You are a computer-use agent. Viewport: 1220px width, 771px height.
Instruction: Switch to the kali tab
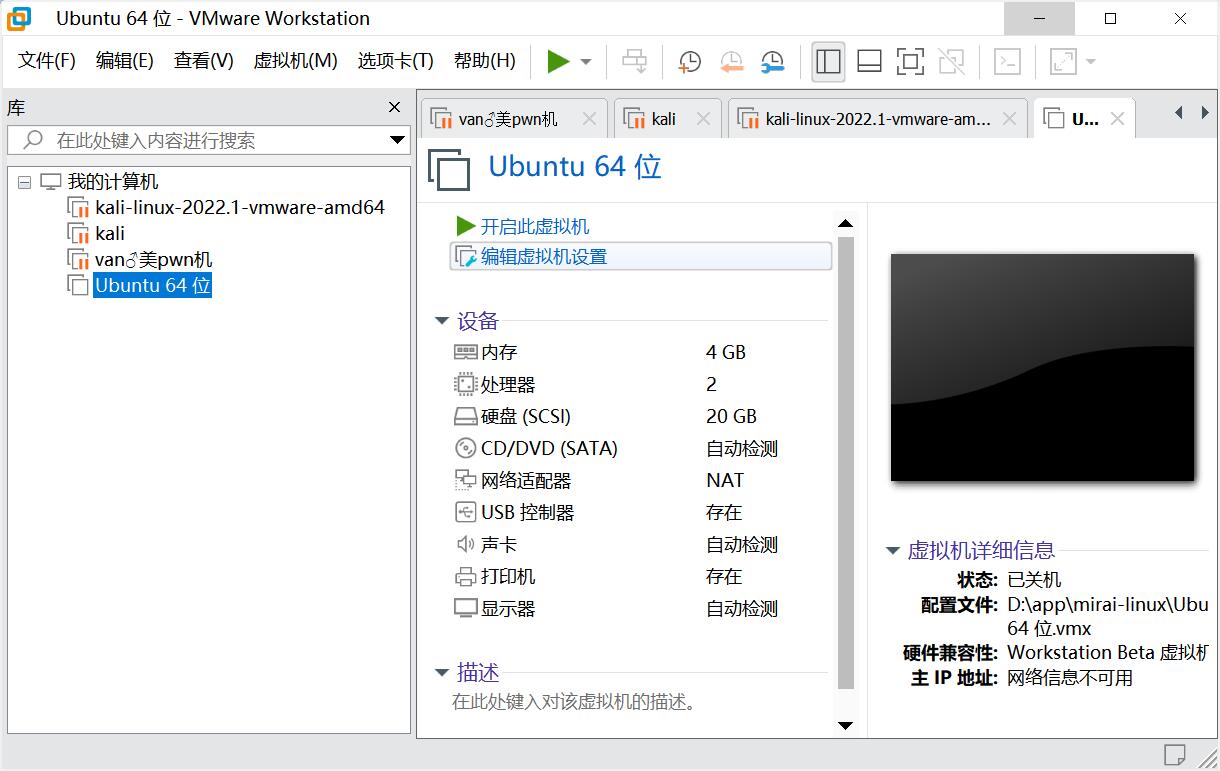[x=663, y=119]
